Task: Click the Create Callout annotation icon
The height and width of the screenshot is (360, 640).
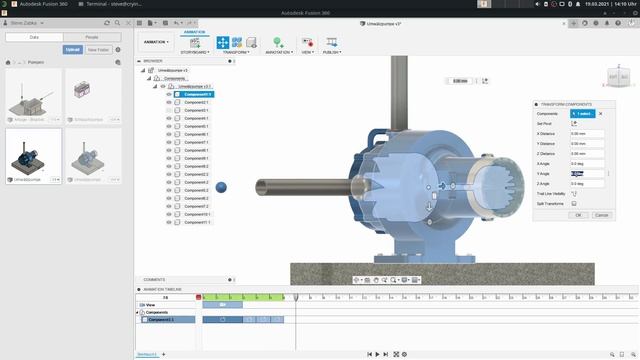Action: coord(278,42)
